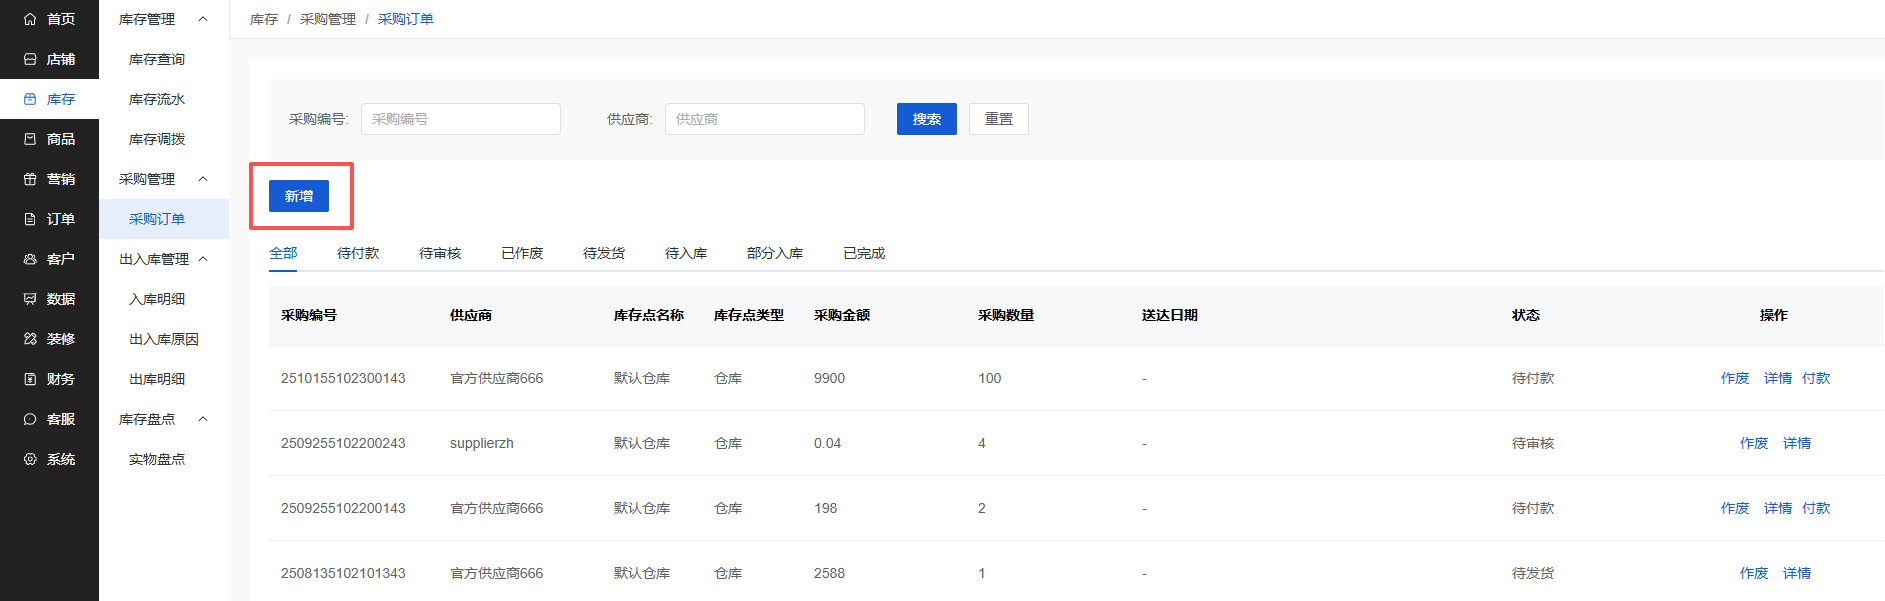The height and width of the screenshot is (601, 1885).
Task: Switch to the 已完成 tab
Action: [864, 253]
